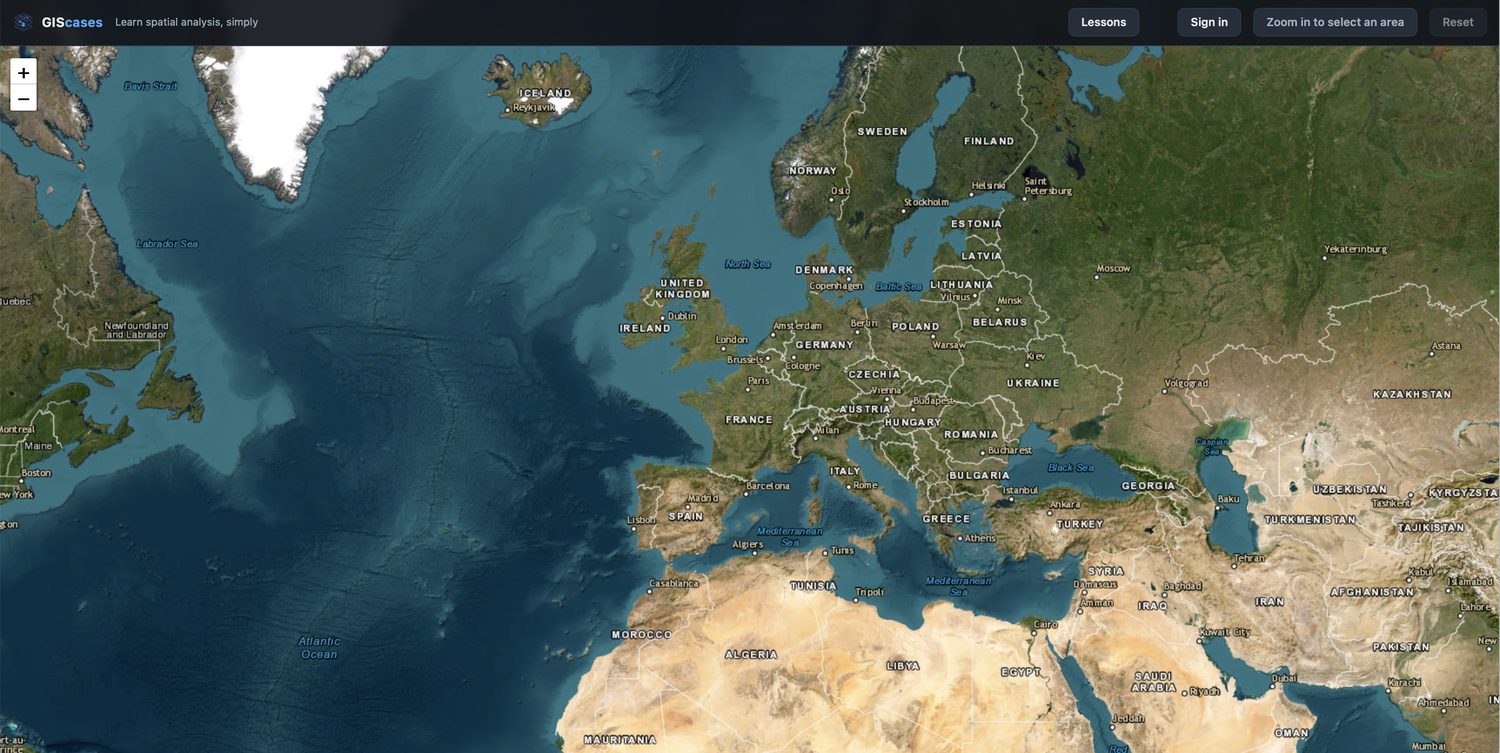Click the Black Sea label
This screenshot has width=1500, height=753.
(x=1071, y=468)
